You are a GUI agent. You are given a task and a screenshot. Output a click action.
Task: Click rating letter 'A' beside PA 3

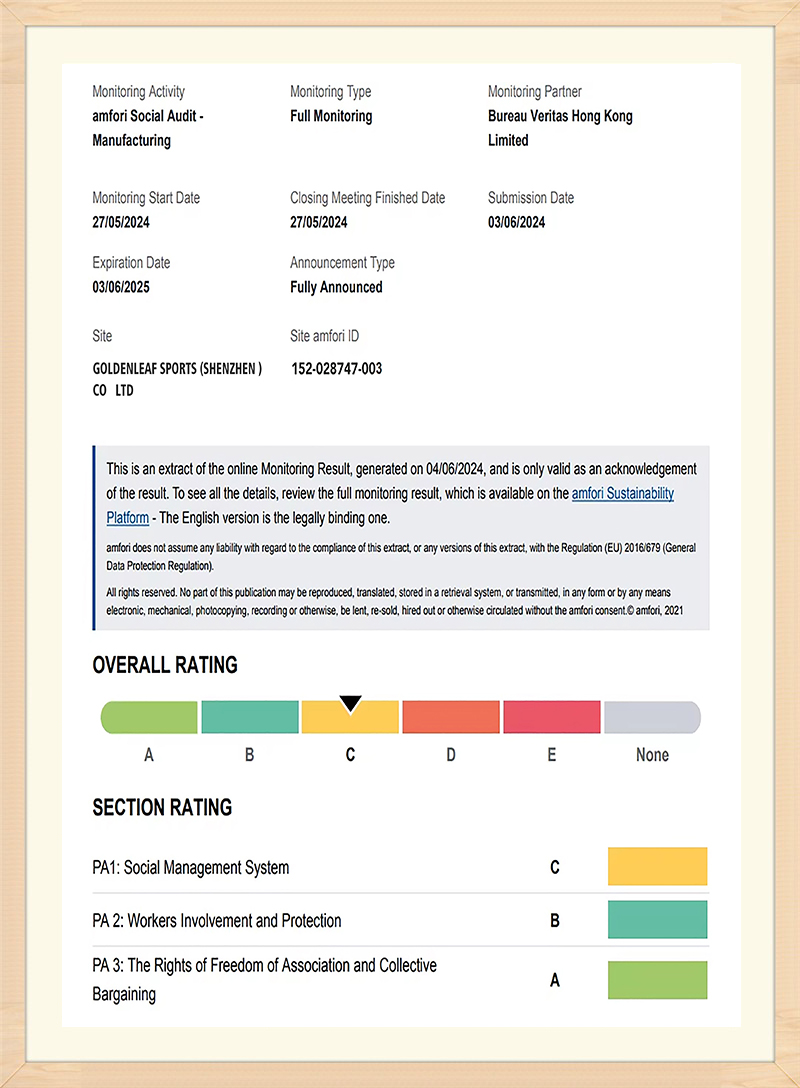[554, 980]
